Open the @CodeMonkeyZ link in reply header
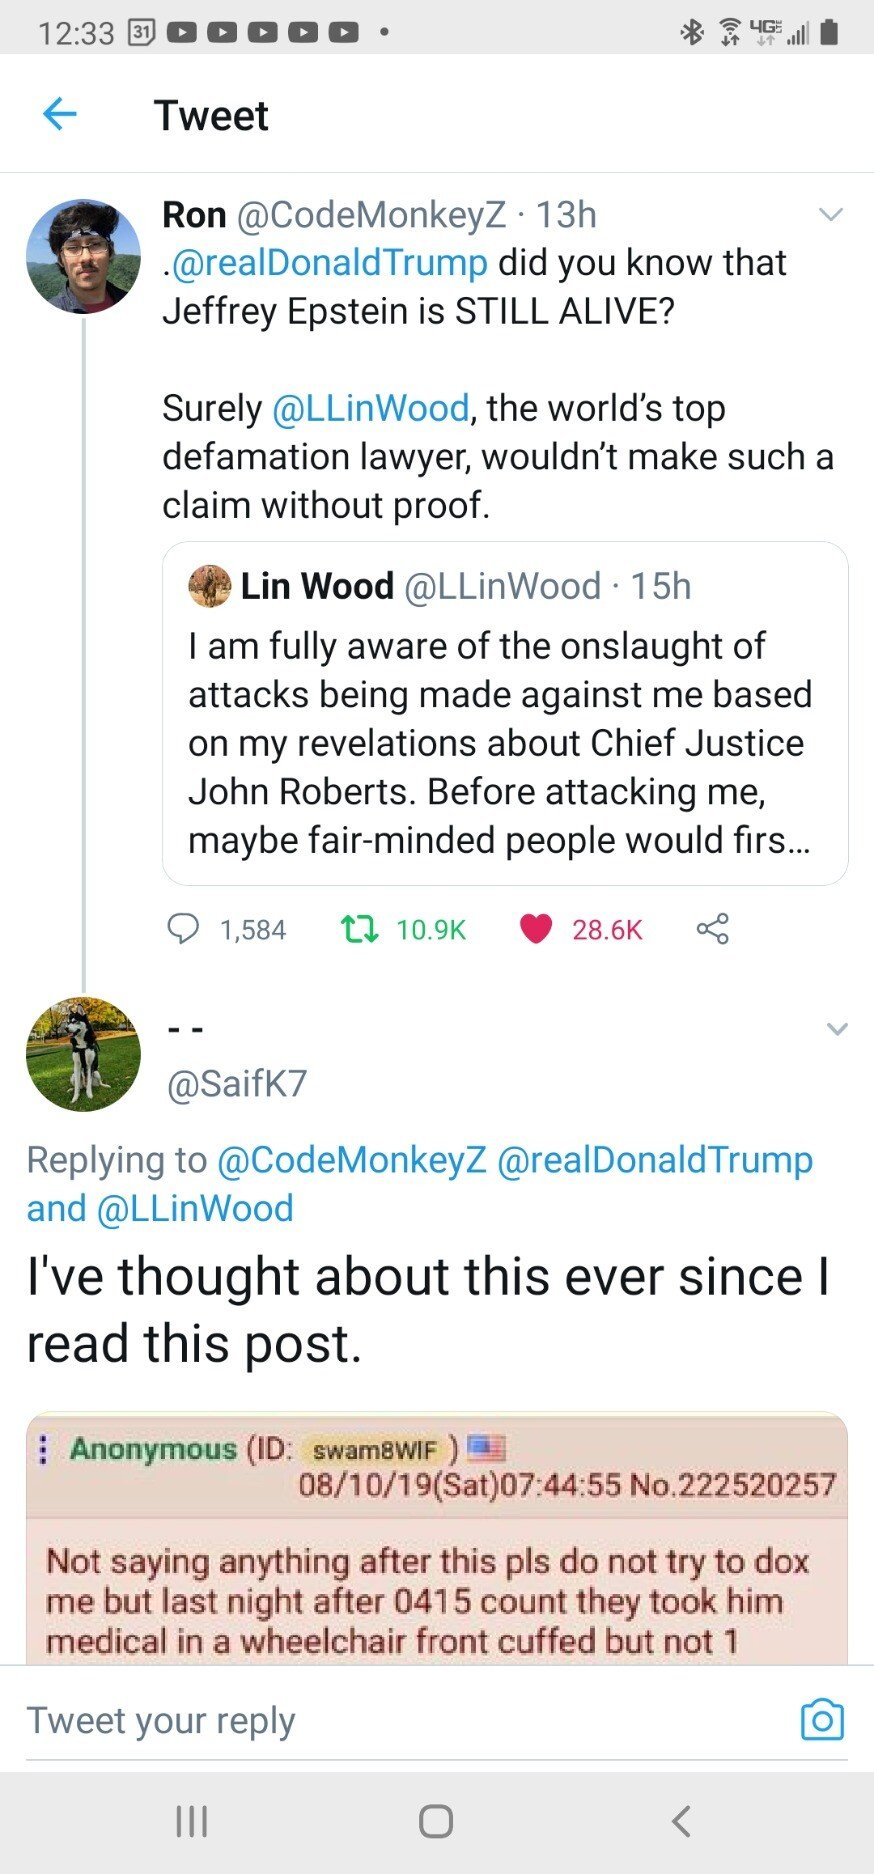874x1874 pixels. point(351,1160)
